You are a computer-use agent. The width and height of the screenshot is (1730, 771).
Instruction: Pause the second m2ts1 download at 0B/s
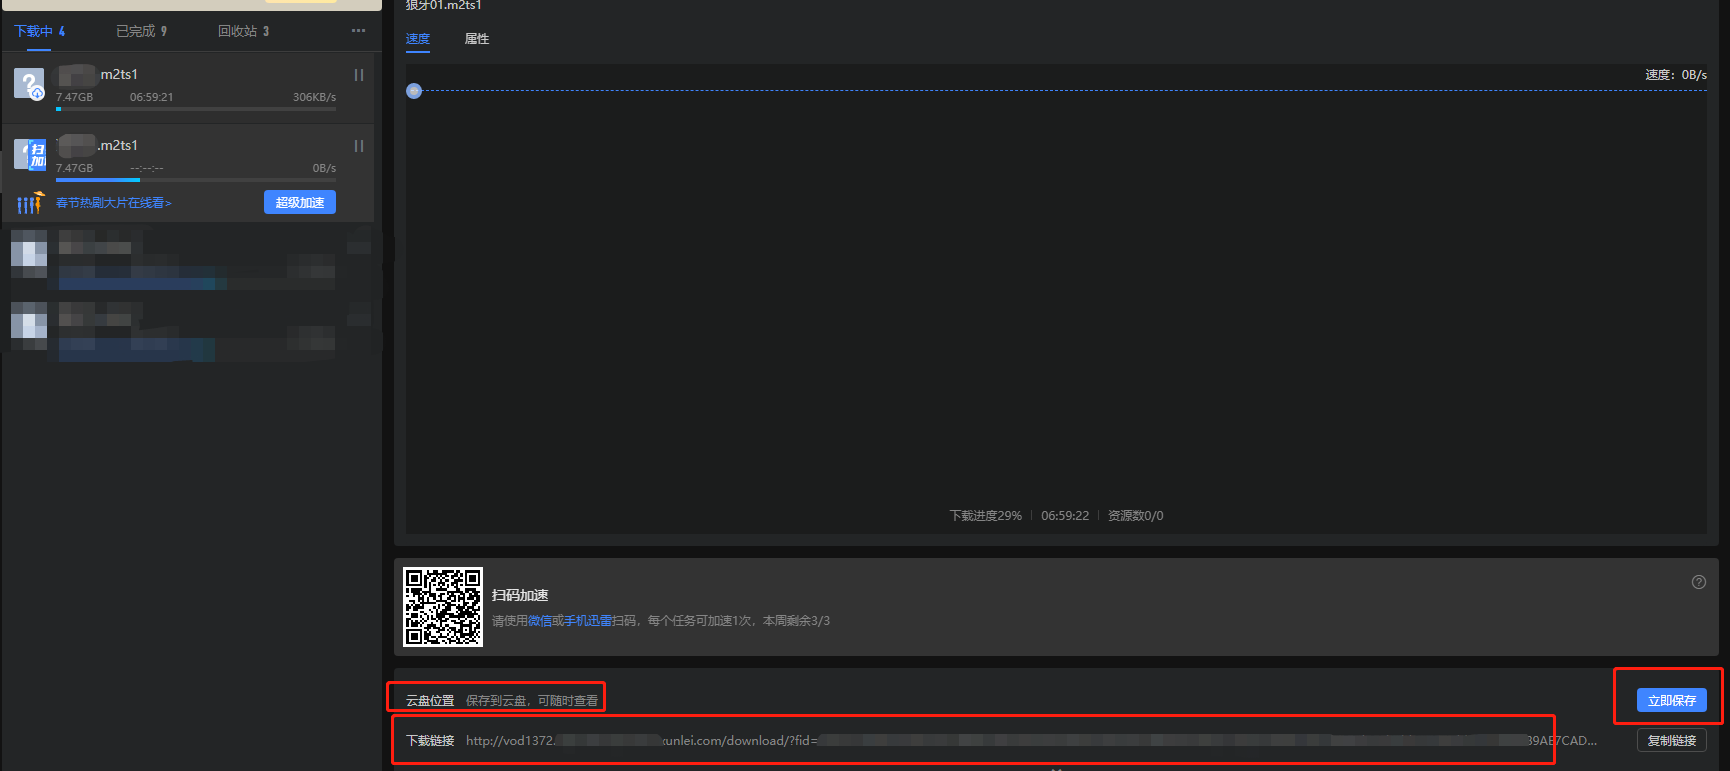358,146
